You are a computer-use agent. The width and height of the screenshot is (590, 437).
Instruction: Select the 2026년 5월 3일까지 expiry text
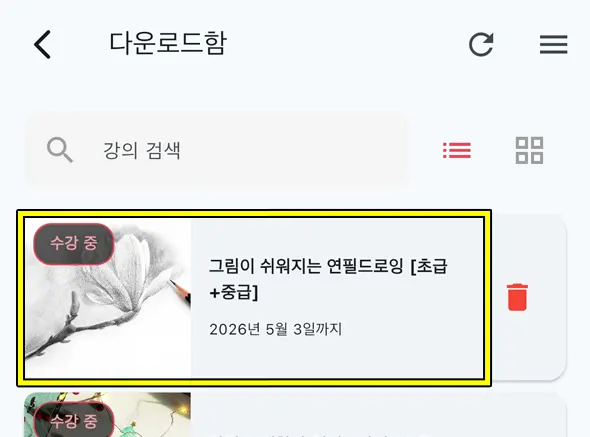(275, 329)
